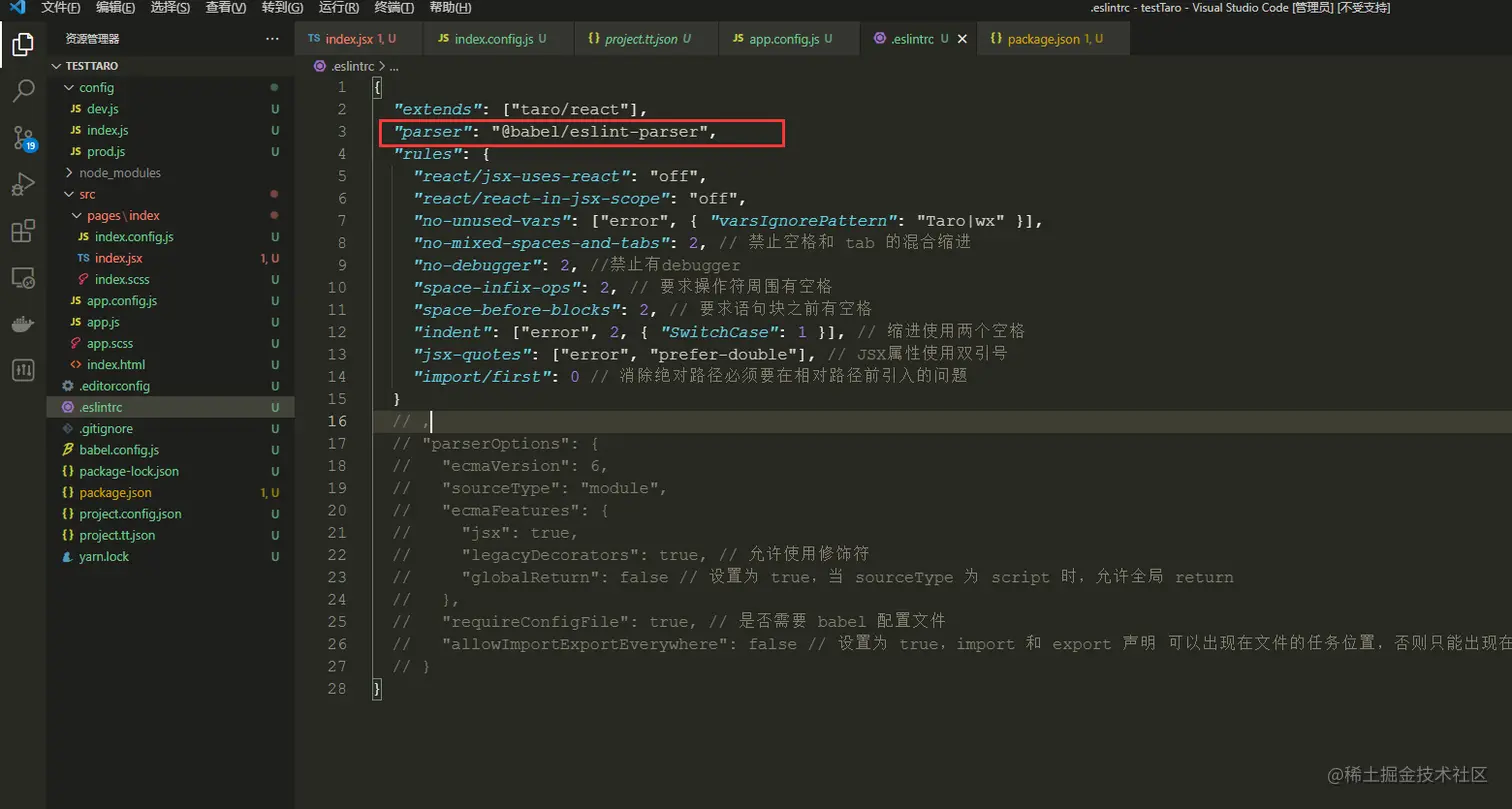Switch to the project.tt.json editor tab
1512x809 pixels.
click(646, 39)
